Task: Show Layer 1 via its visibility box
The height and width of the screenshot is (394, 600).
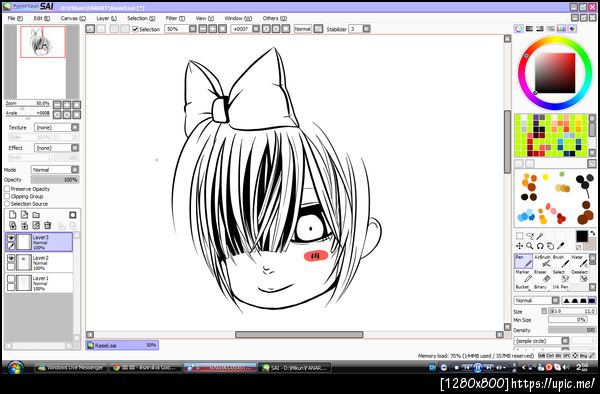Action: click(x=11, y=279)
